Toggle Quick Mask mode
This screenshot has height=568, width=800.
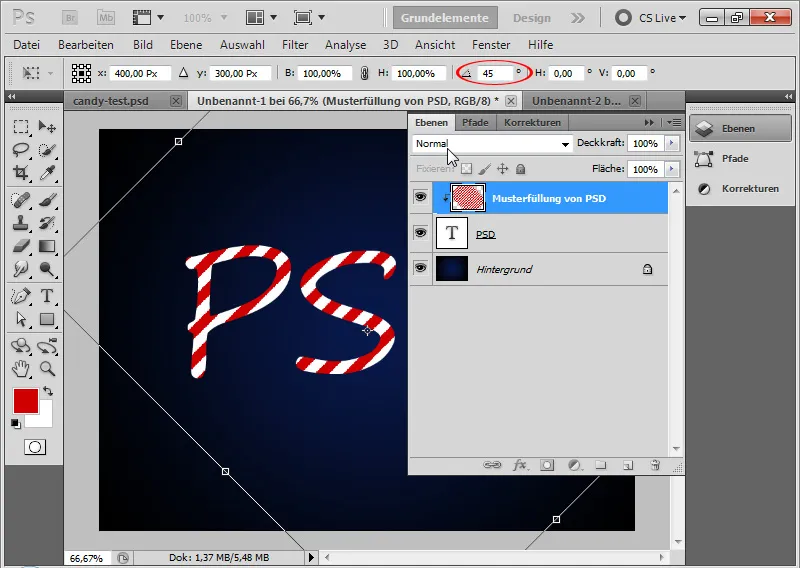(35, 447)
